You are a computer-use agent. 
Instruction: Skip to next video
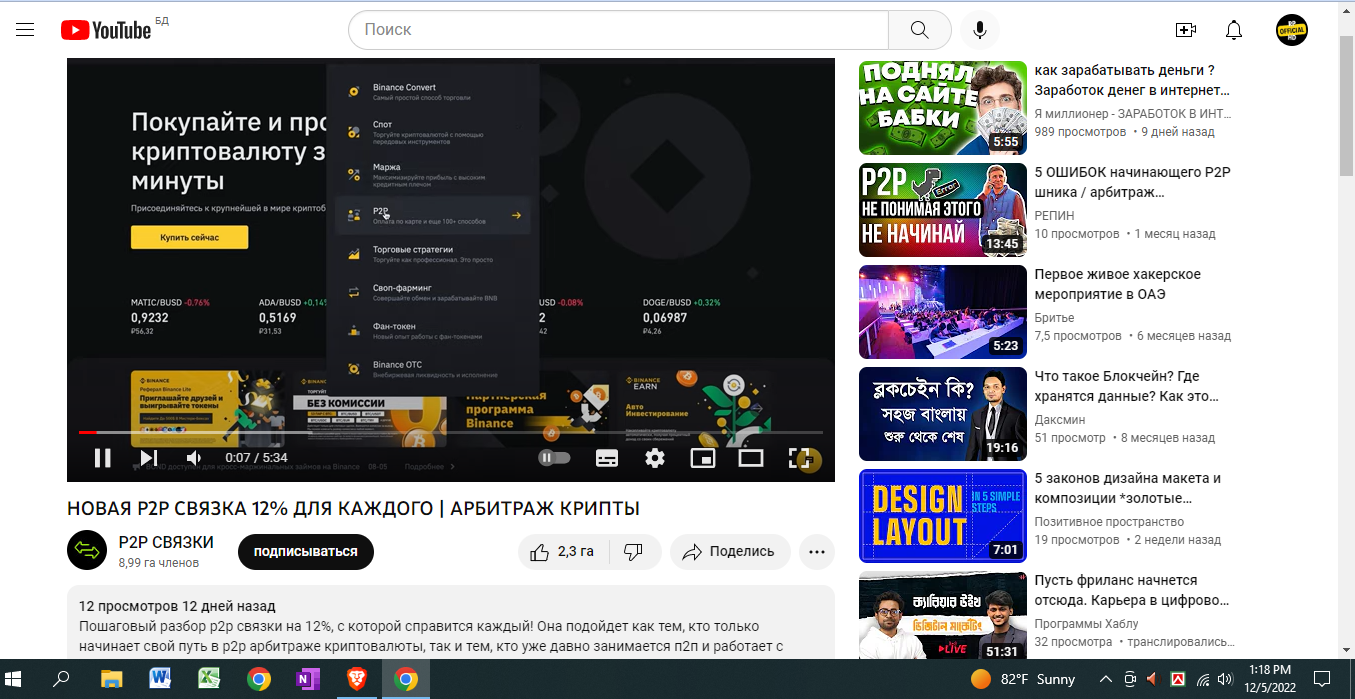[x=148, y=458]
